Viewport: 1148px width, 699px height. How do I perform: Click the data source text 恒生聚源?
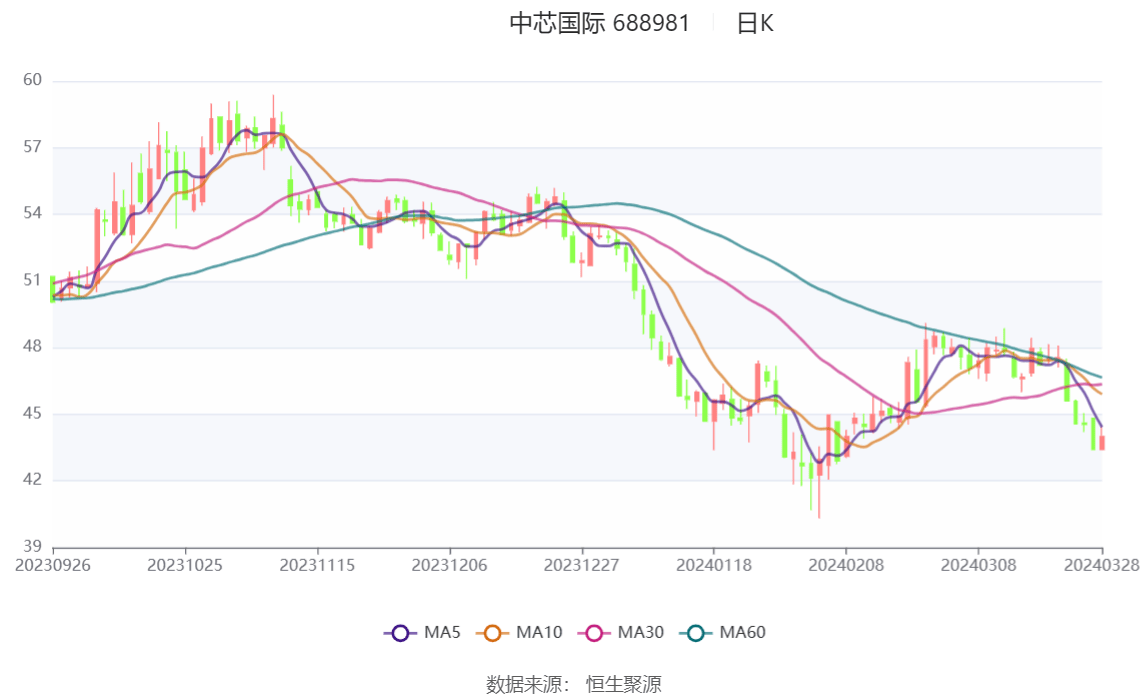(x=624, y=684)
